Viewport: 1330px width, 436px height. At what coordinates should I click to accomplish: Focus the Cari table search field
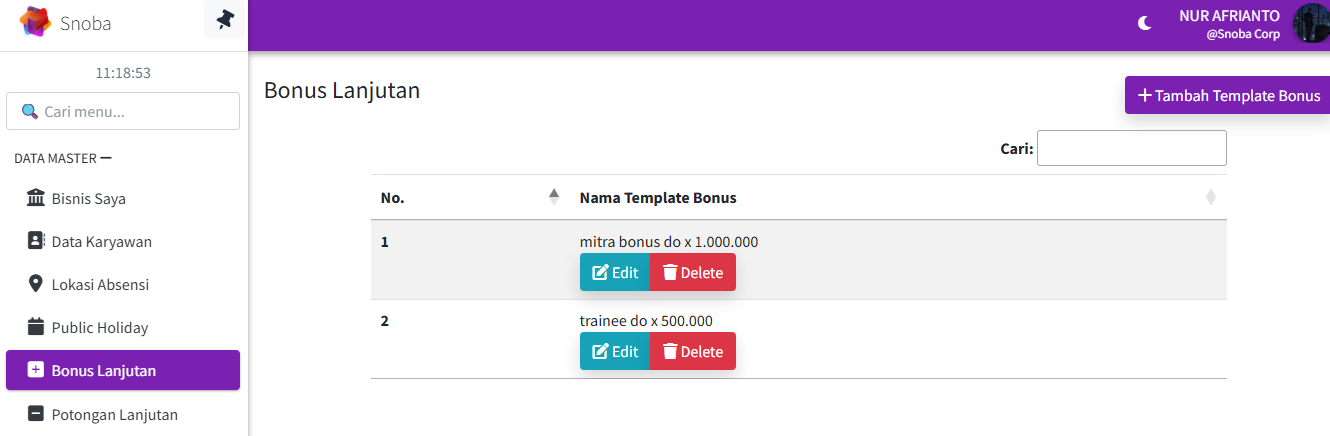pyautogui.click(x=1131, y=148)
